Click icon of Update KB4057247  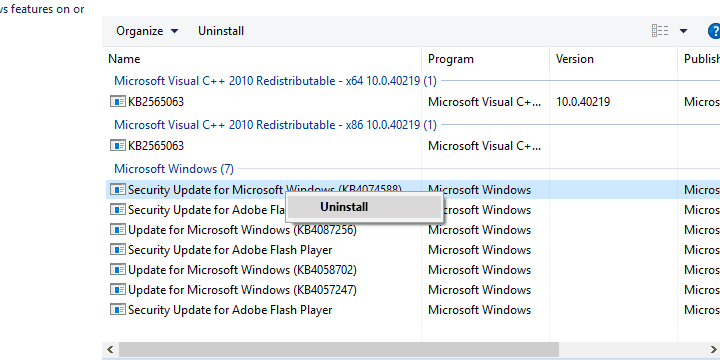coord(118,290)
